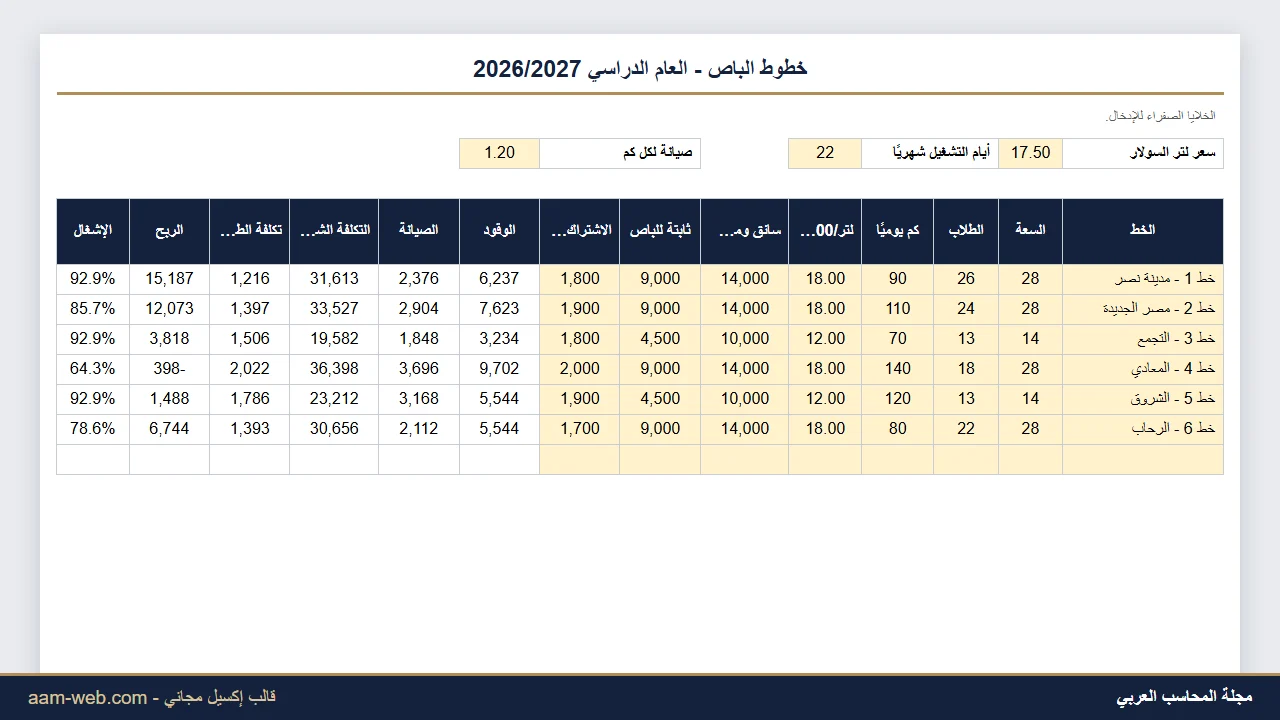Select the negative profit value 398-

169,369
